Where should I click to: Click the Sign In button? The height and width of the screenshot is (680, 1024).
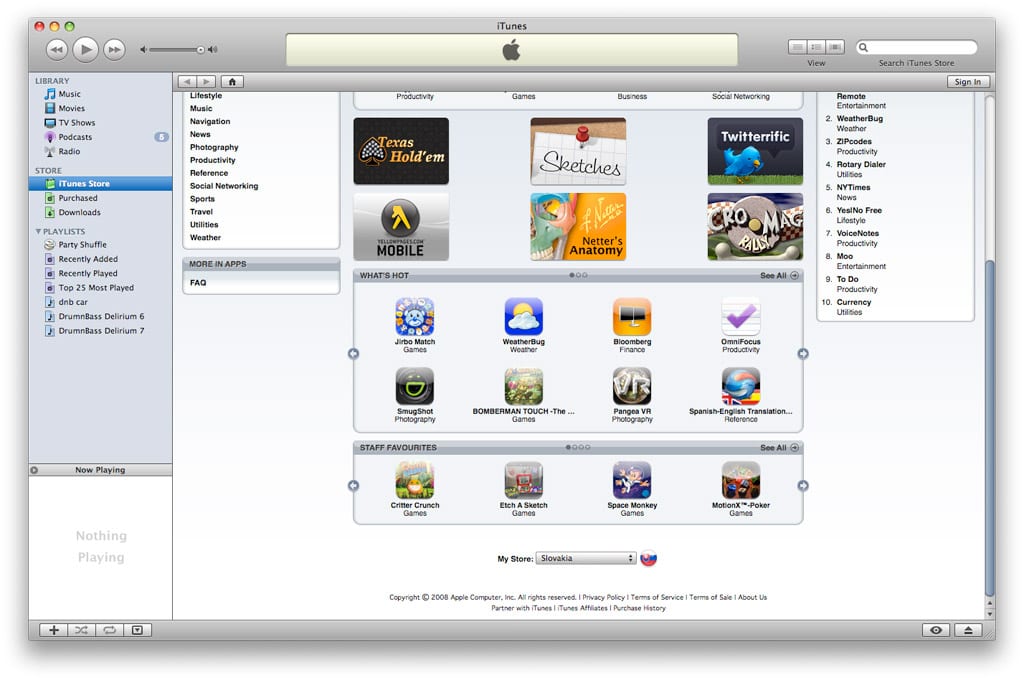(968, 82)
